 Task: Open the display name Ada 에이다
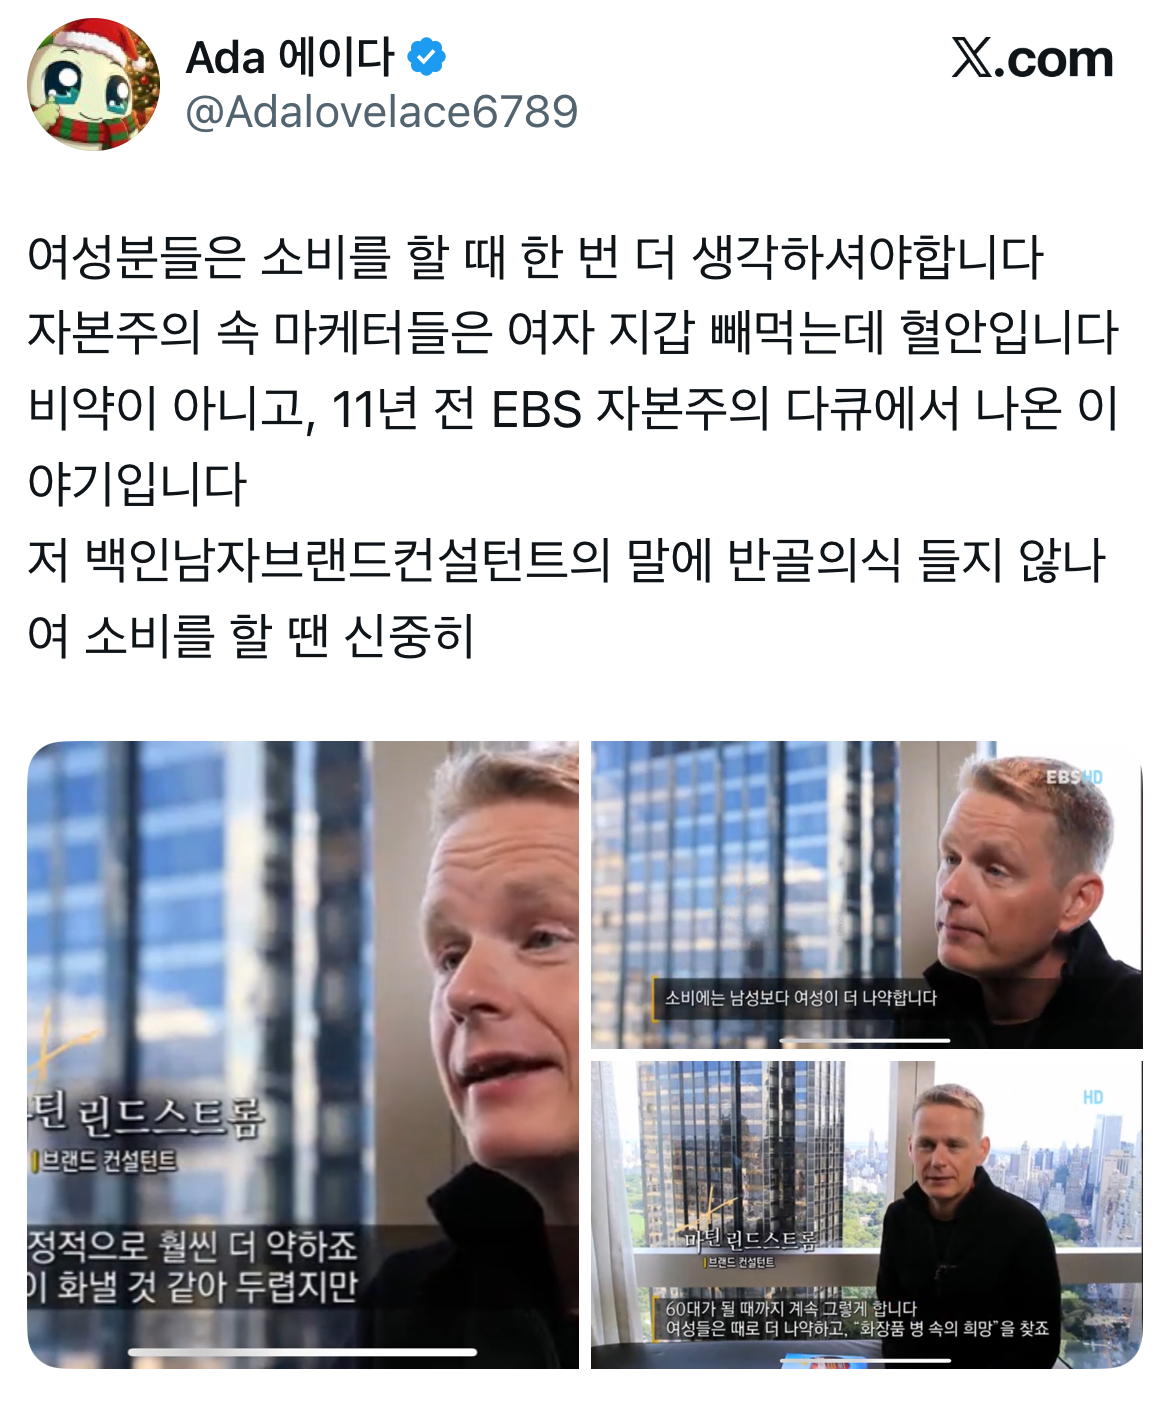(x=290, y=57)
